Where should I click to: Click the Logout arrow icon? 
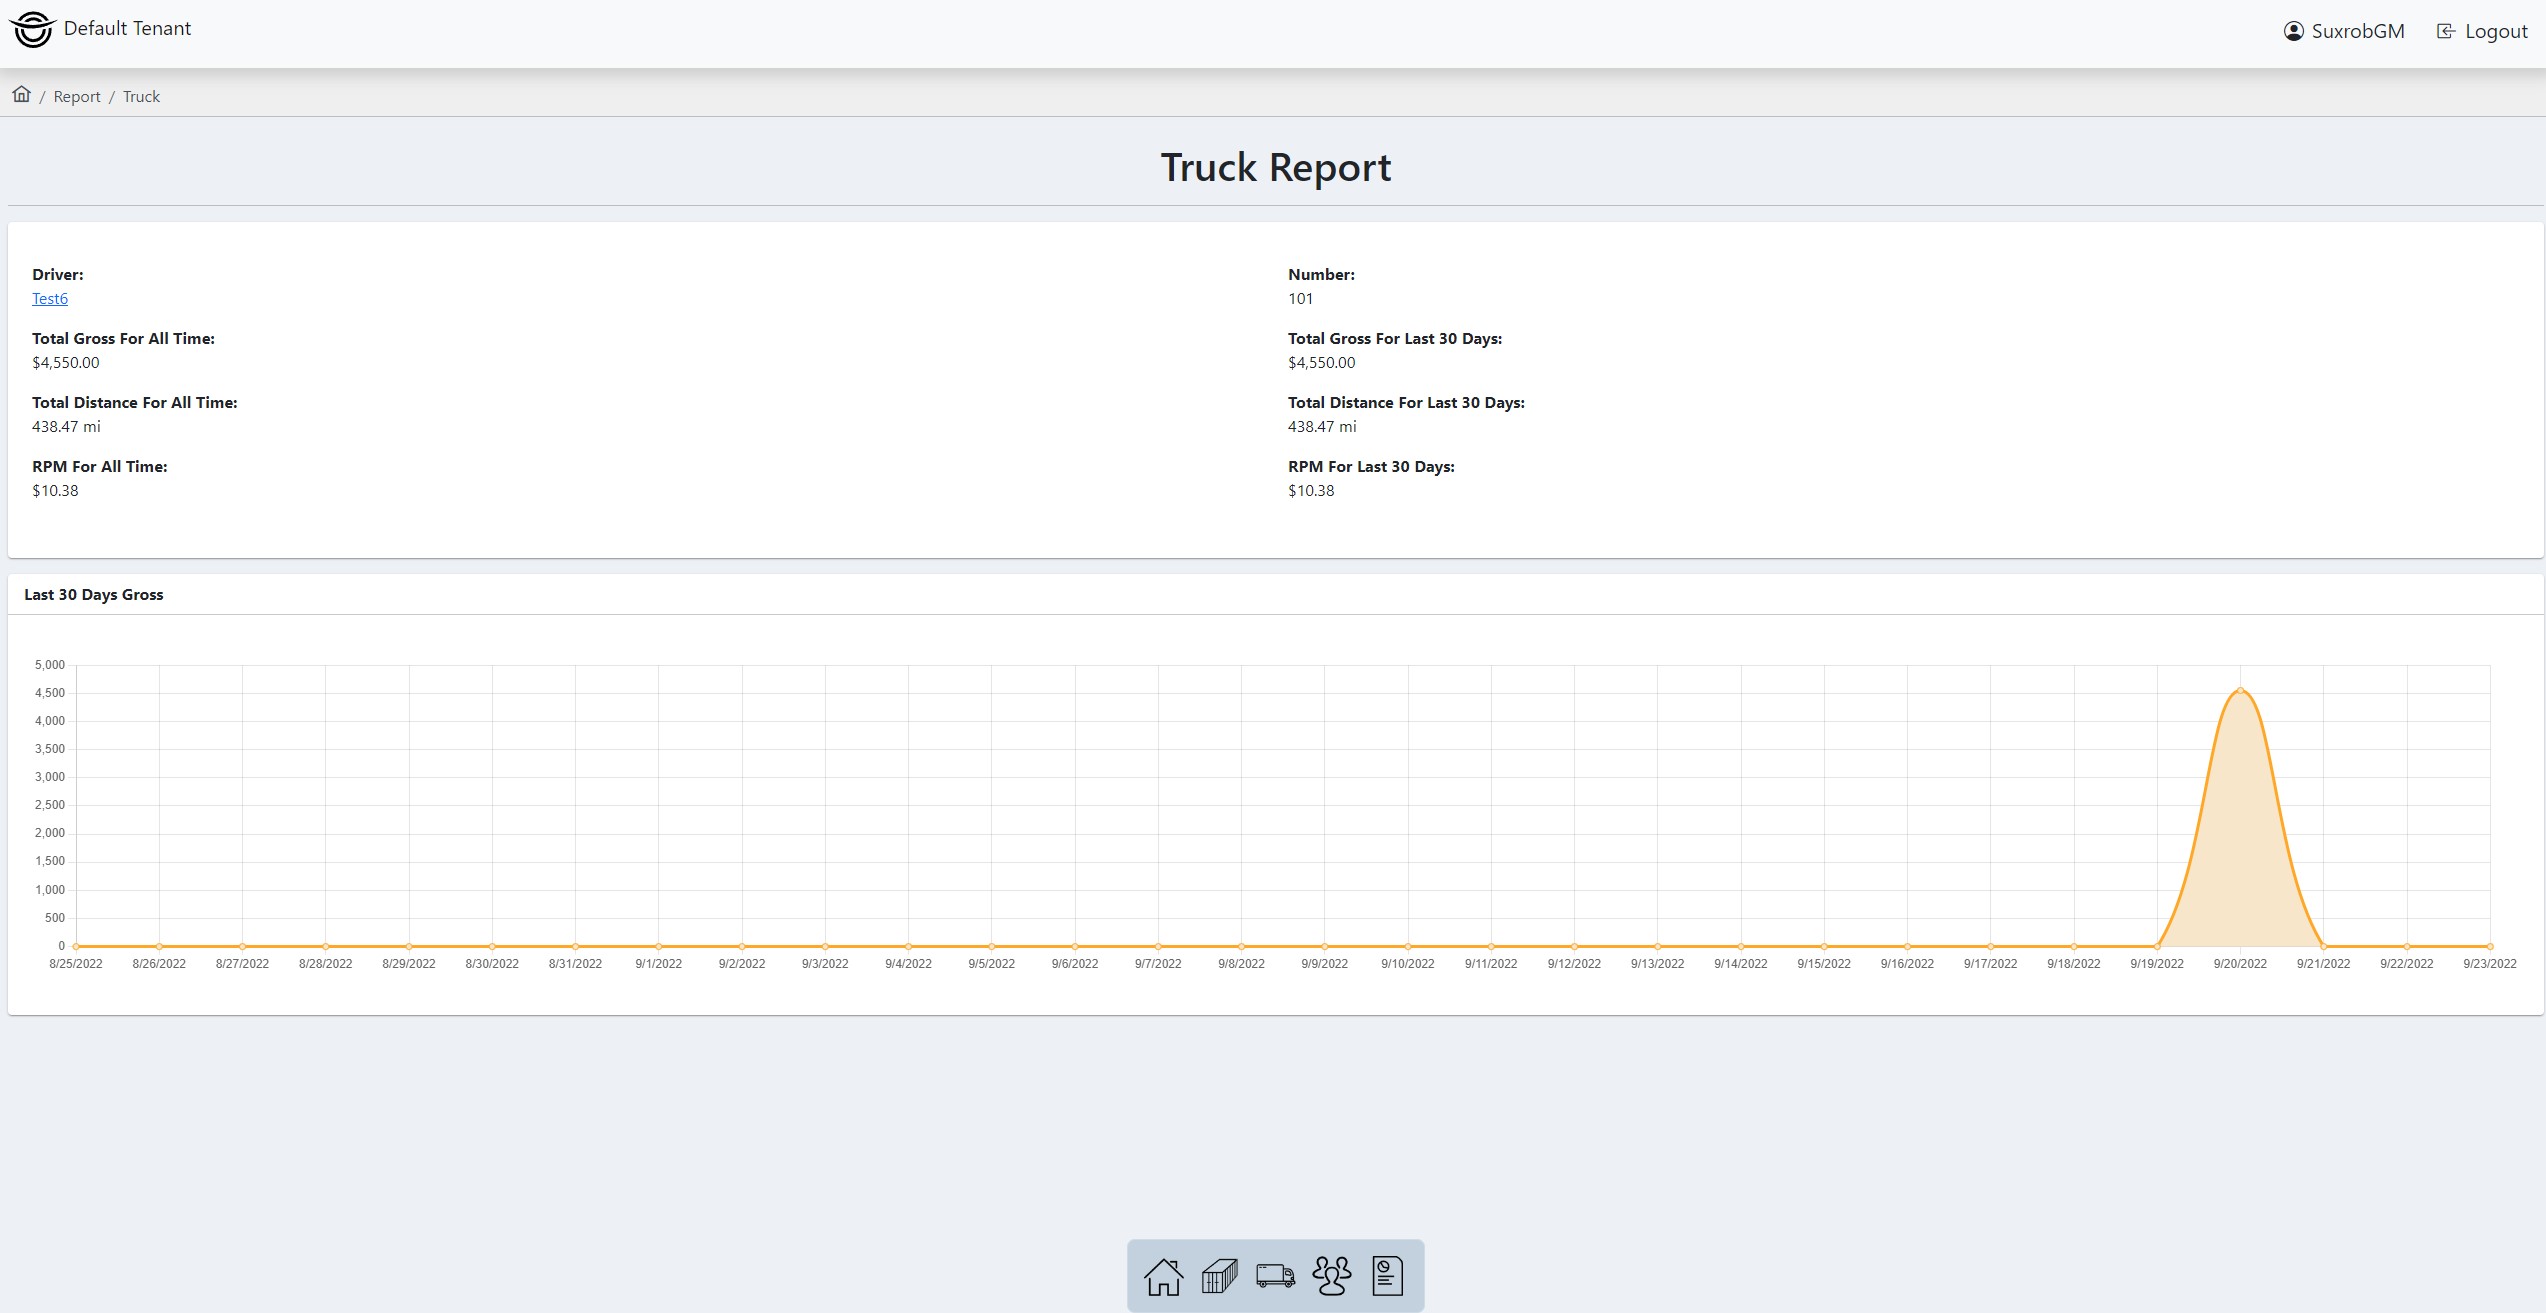pos(2445,31)
